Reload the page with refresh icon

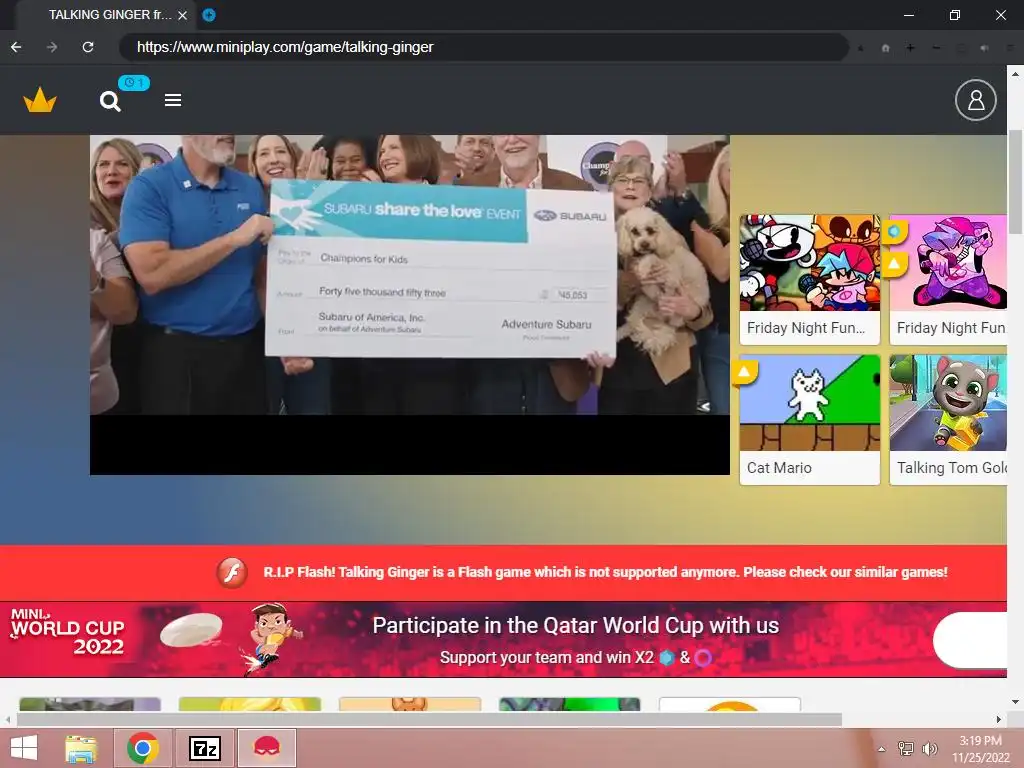pos(88,47)
